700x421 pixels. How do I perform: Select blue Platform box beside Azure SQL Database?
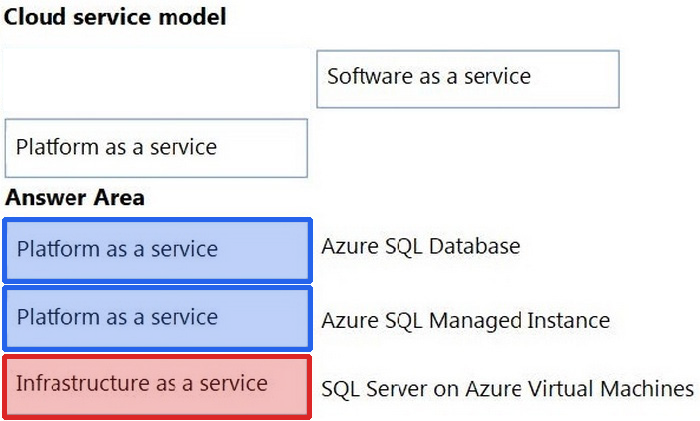pos(157,250)
